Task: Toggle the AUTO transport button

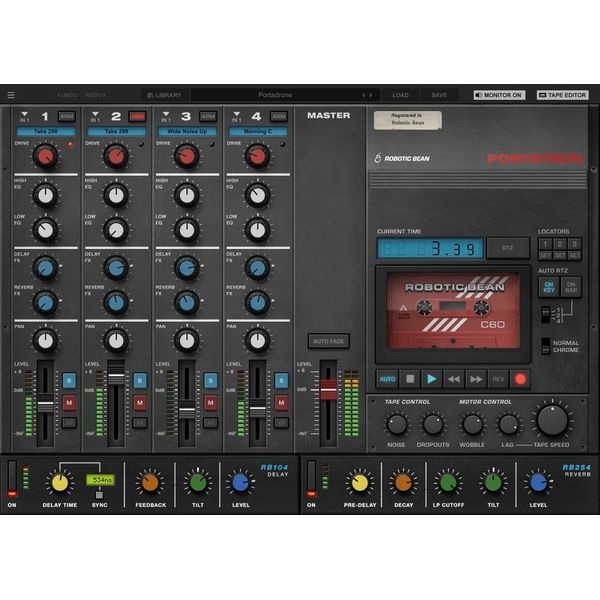Action: coord(387,379)
